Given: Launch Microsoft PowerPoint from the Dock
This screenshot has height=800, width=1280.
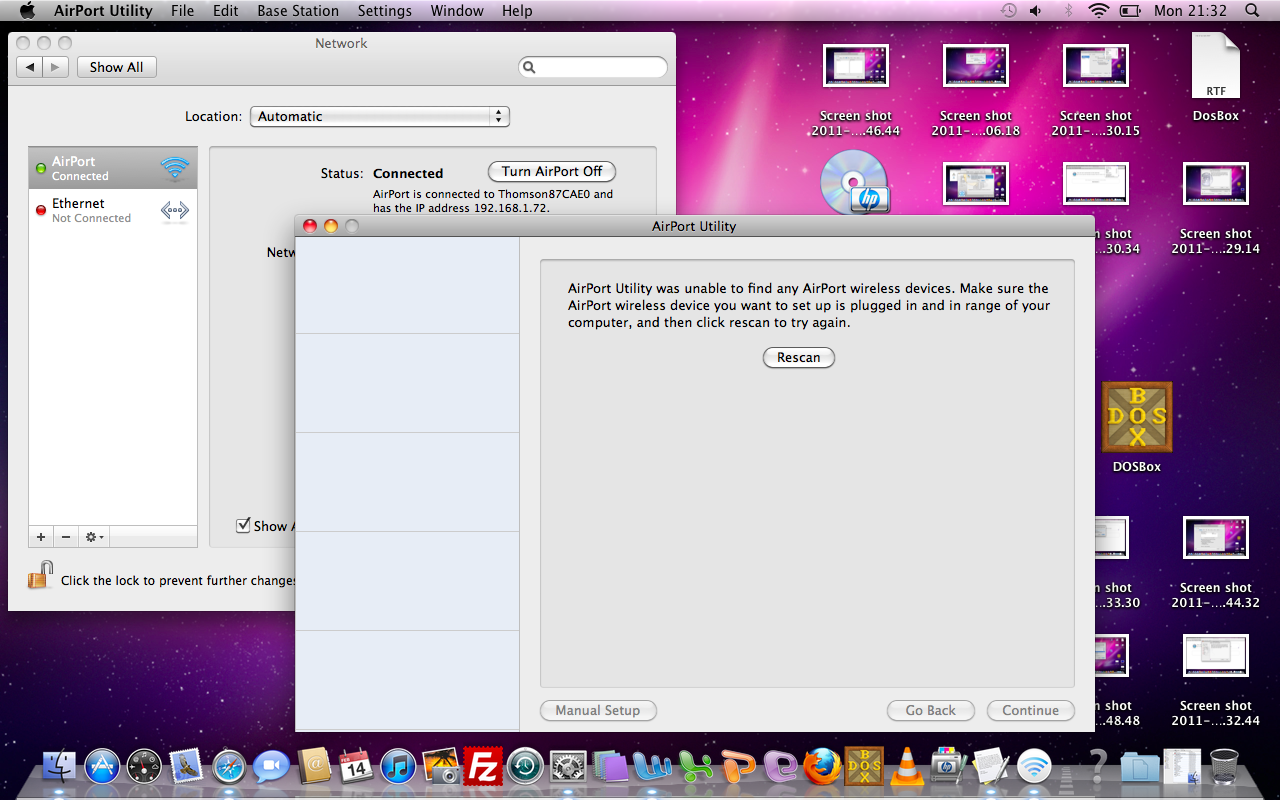Looking at the screenshot, I should pos(737,767).
